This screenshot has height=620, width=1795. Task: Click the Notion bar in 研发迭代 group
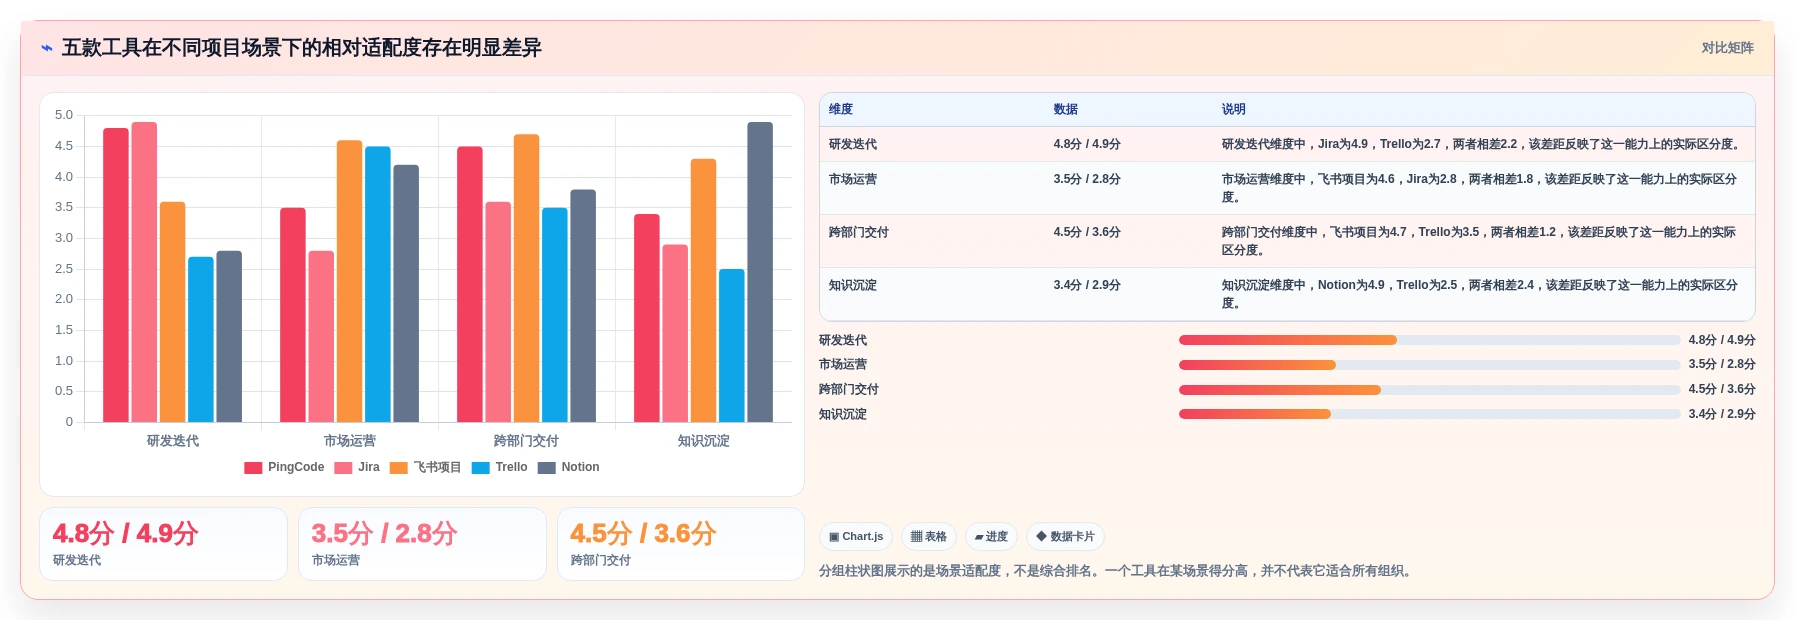229,336
